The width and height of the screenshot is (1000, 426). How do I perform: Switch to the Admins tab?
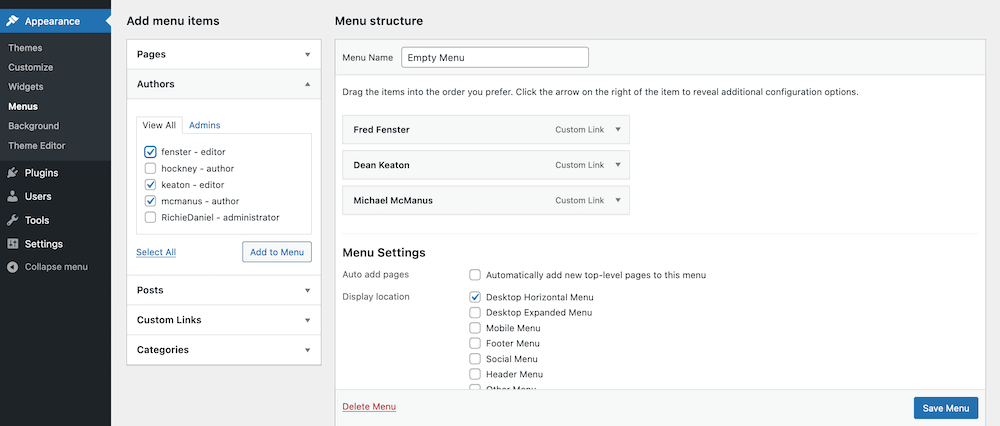point(205,125)
